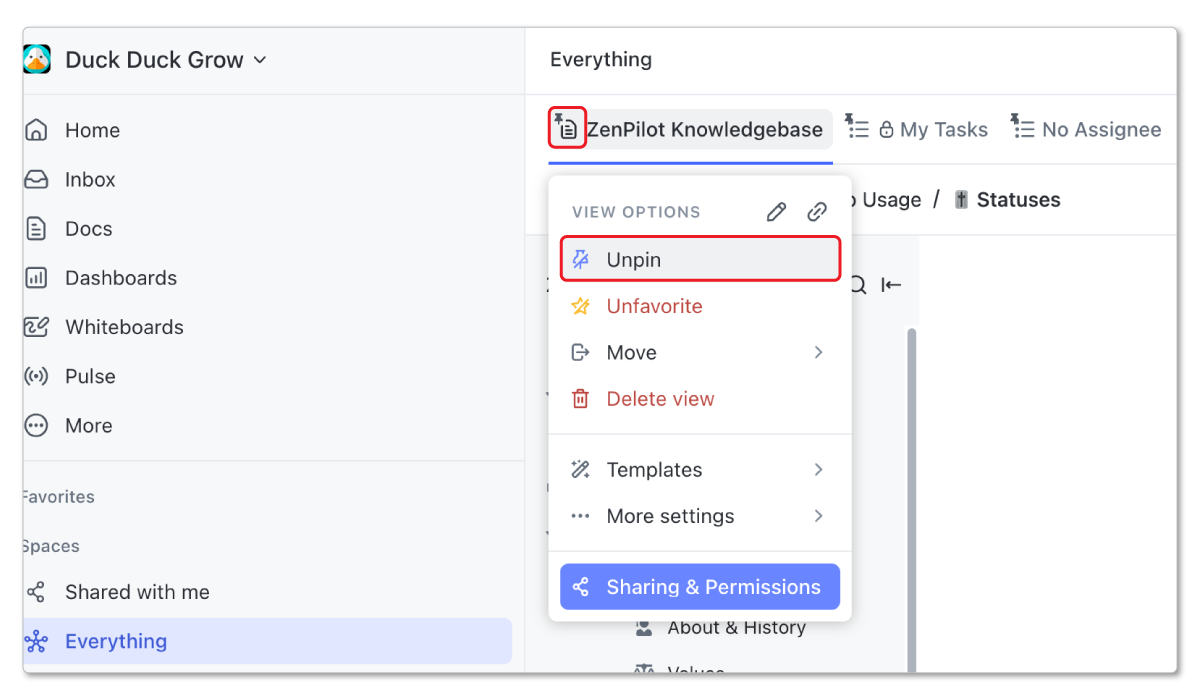Click the copy link icon in View Options
This screenshot has height=700, width=1200.
(817, 211)
